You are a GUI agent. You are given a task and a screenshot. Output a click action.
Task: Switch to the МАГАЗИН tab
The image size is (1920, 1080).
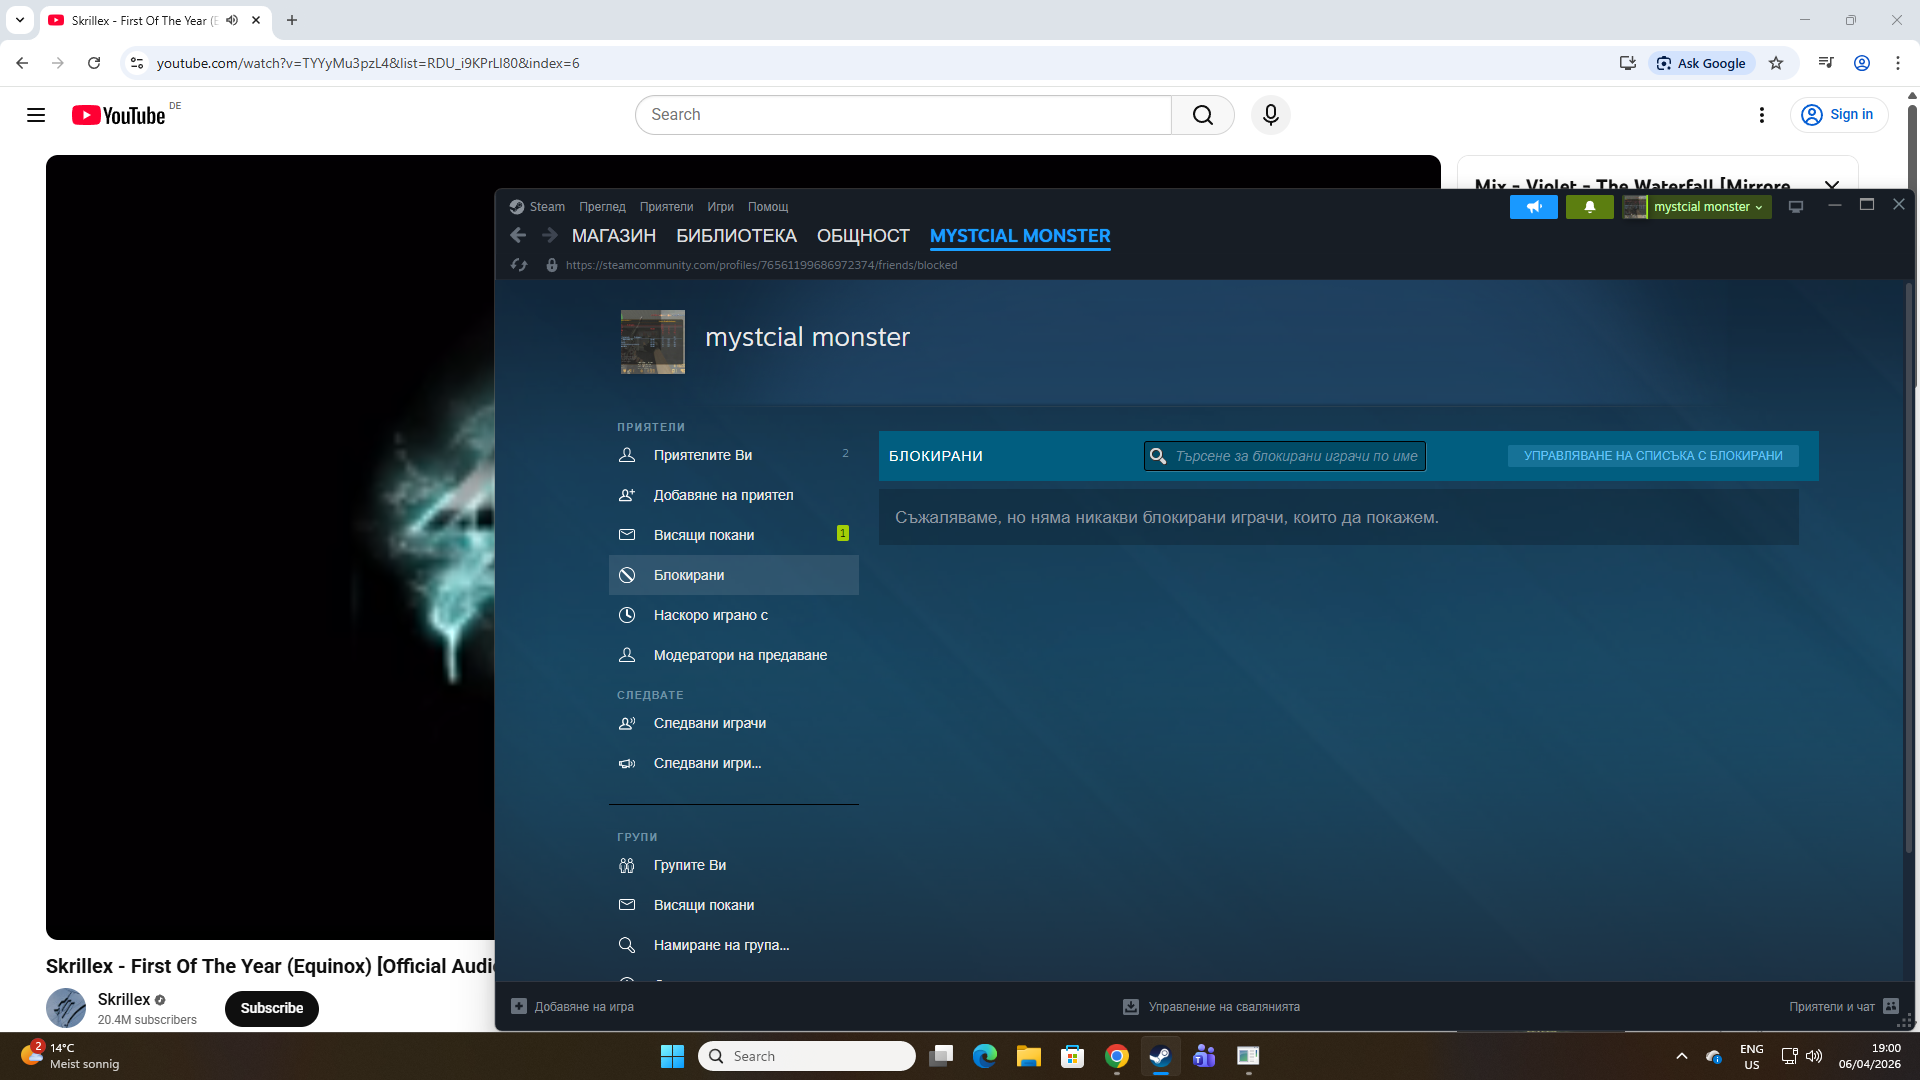click(614, 236)
